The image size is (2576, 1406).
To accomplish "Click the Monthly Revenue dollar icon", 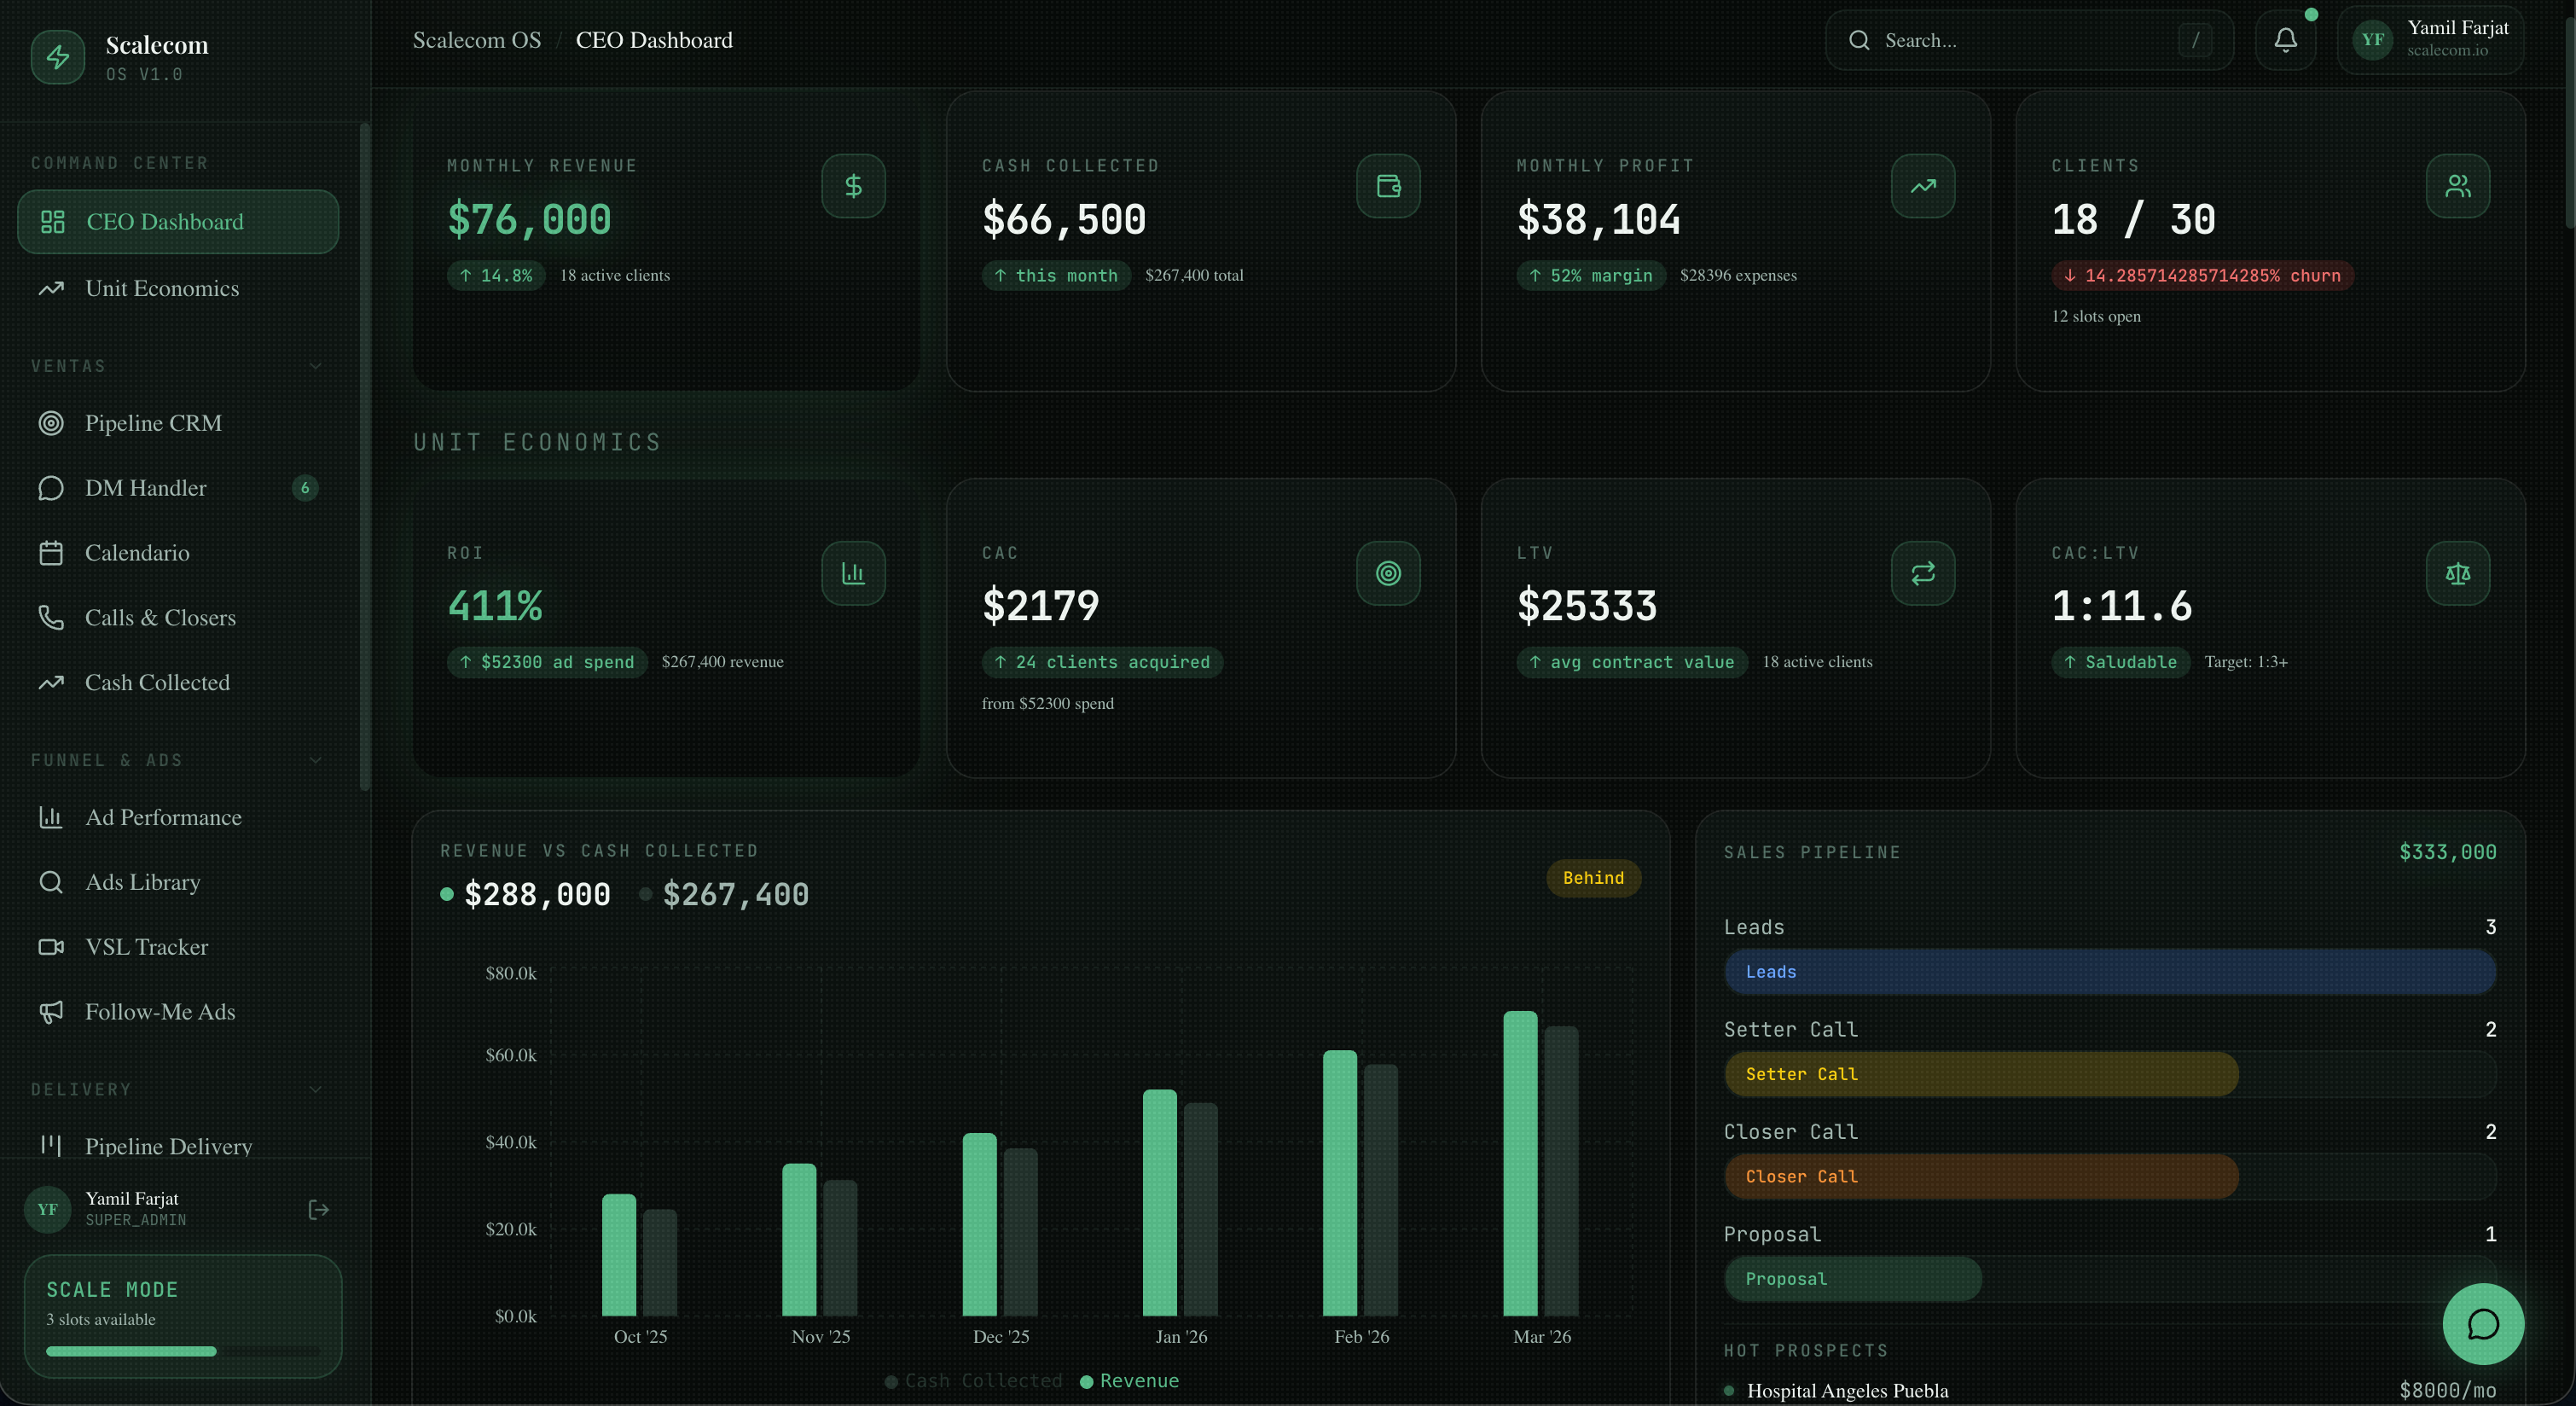I will coord(853,185).
